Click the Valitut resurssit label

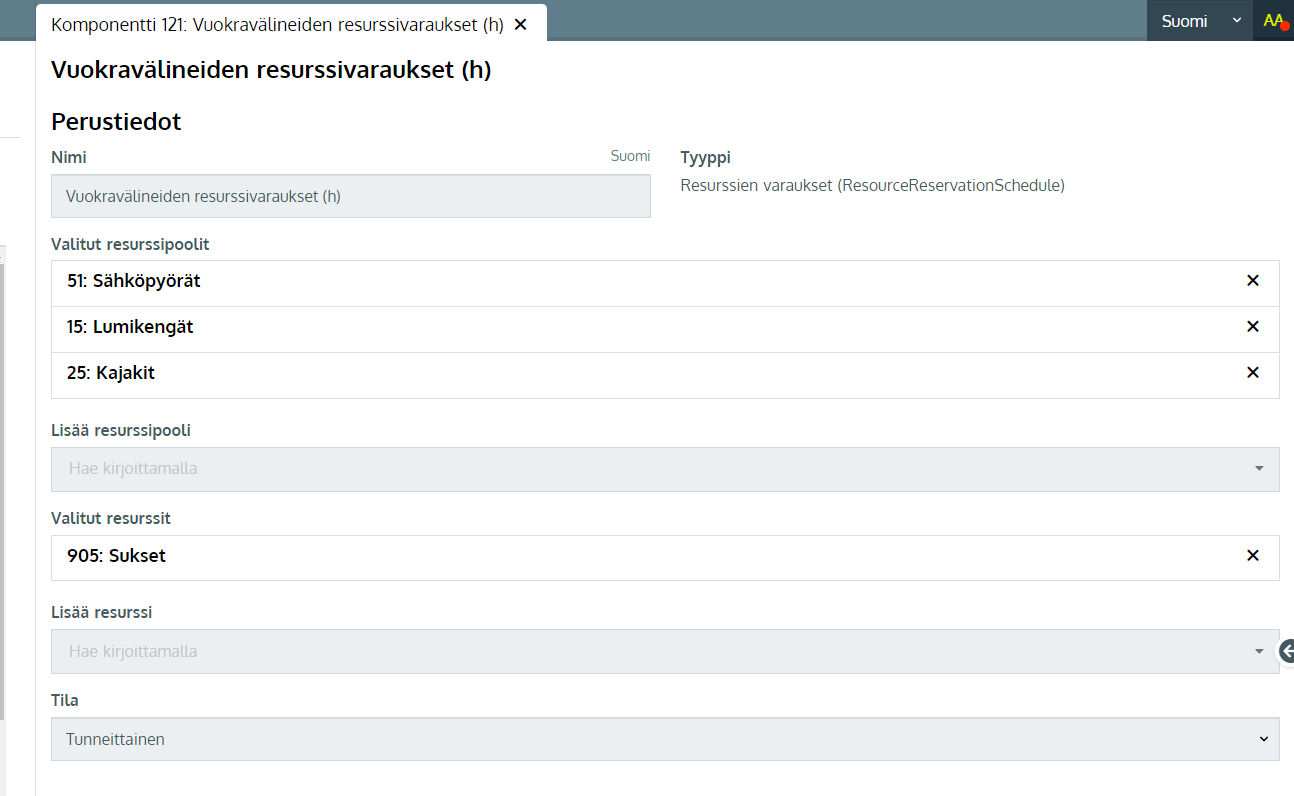111,518
